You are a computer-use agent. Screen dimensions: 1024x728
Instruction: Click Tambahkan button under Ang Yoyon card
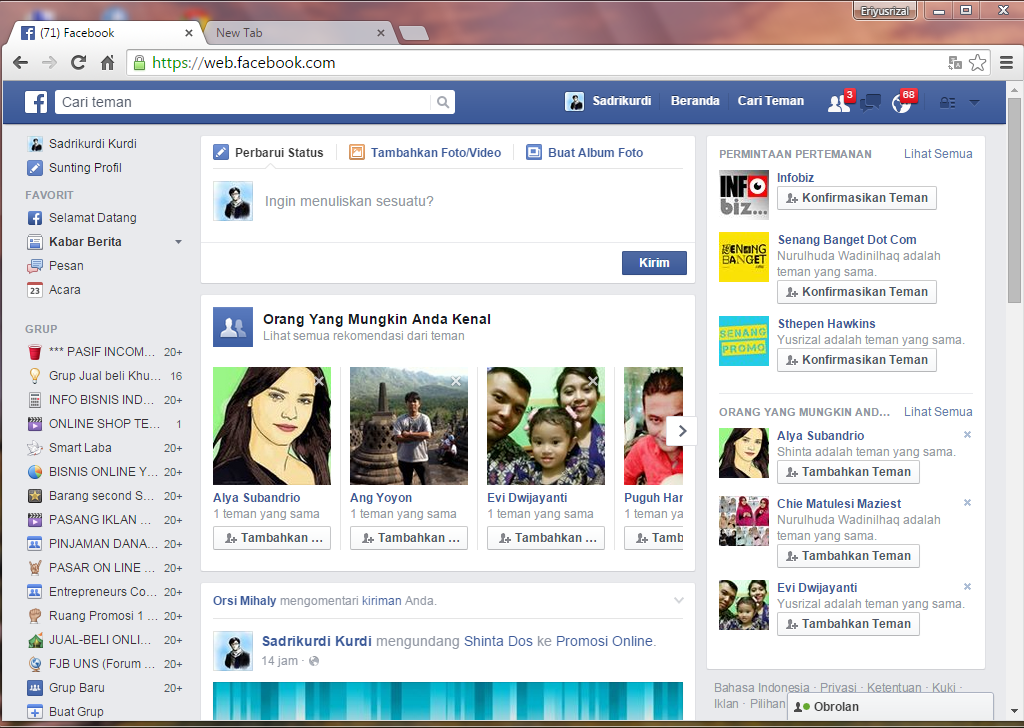pos(409,538)
